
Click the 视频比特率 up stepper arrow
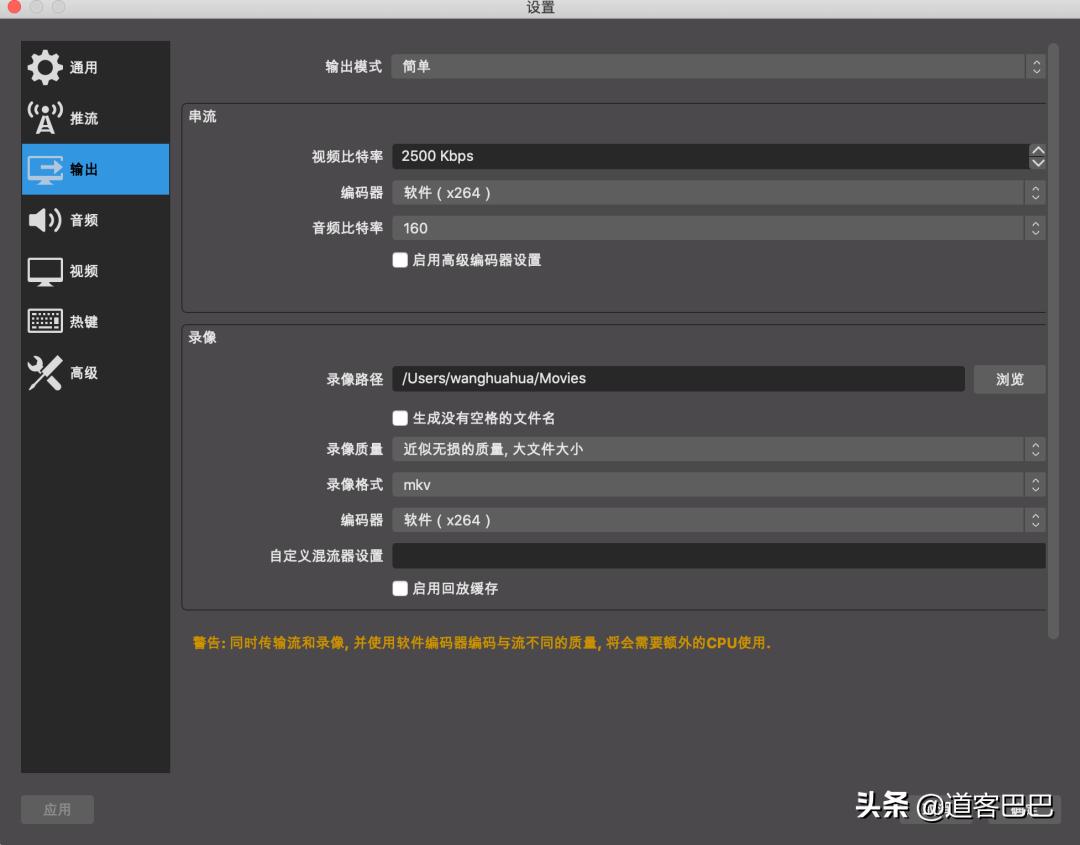coord(1038,149)
